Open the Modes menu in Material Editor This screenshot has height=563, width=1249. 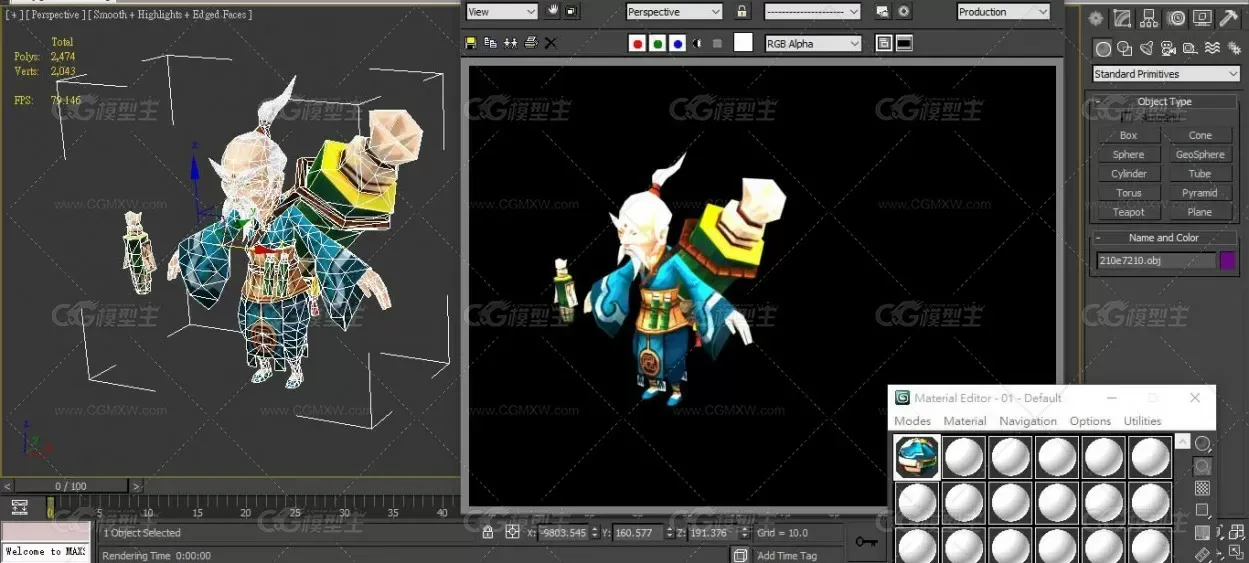(x=912, y=421)
